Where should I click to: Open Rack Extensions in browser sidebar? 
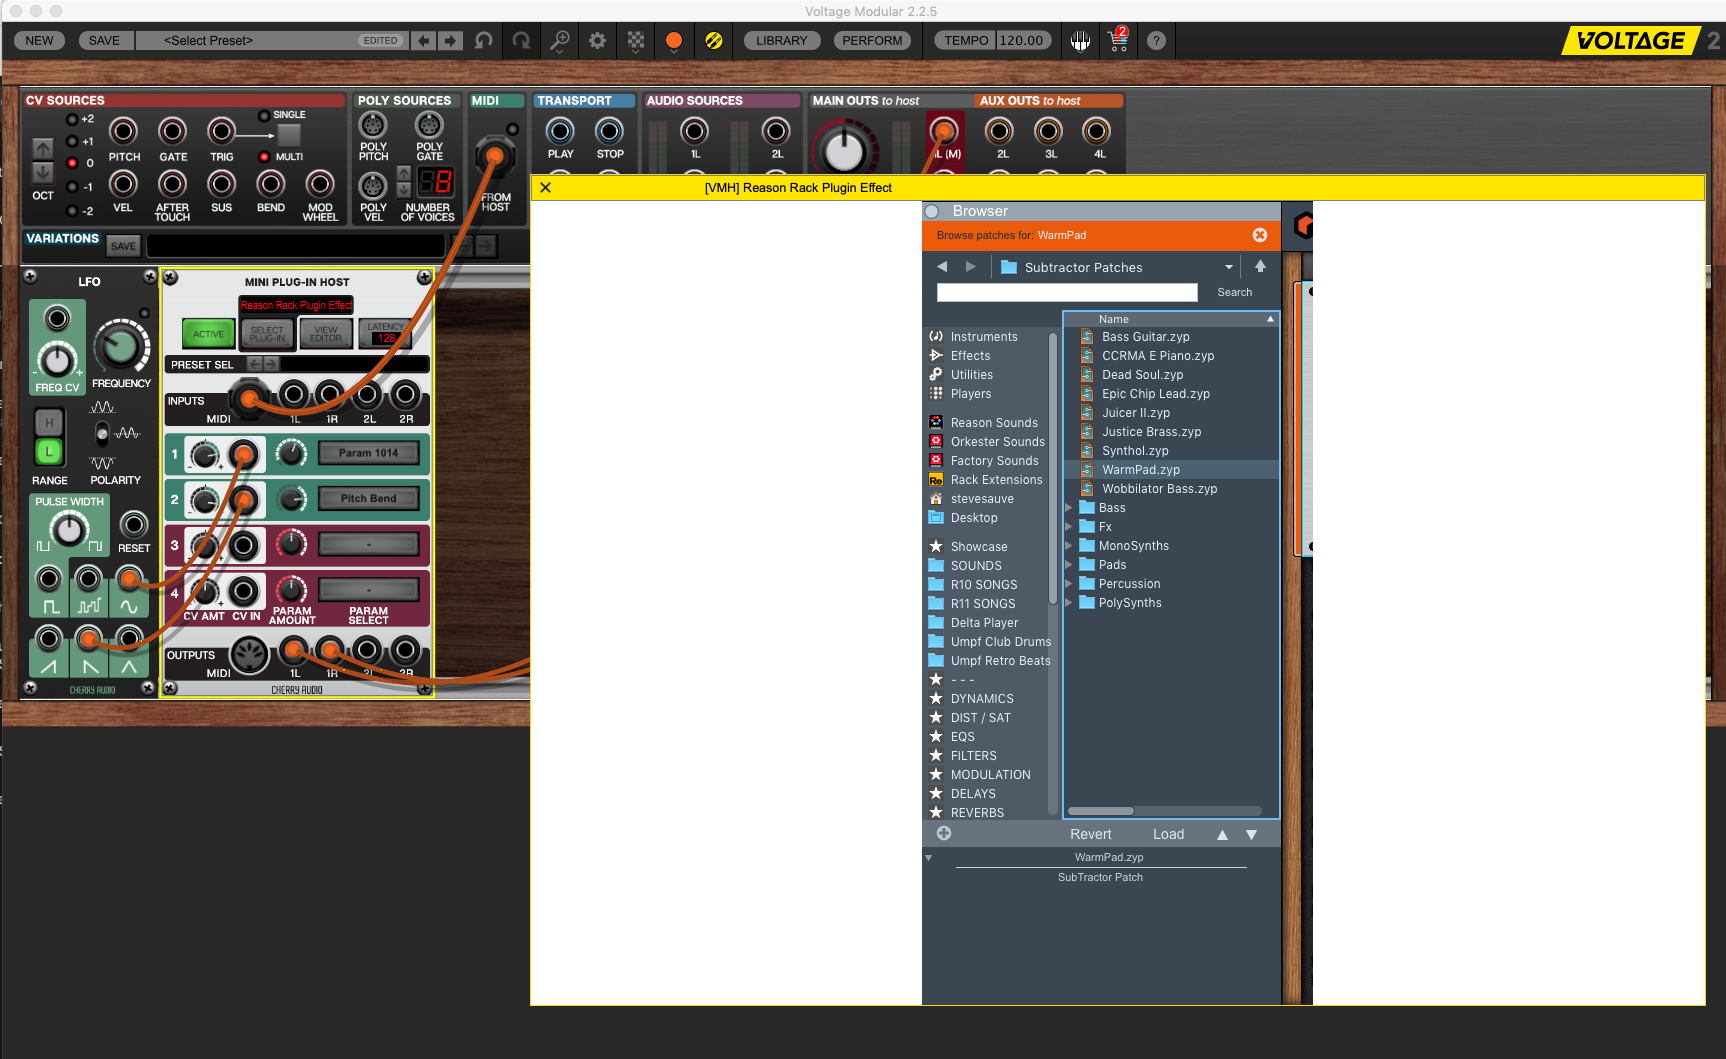[x=996, y=480]
